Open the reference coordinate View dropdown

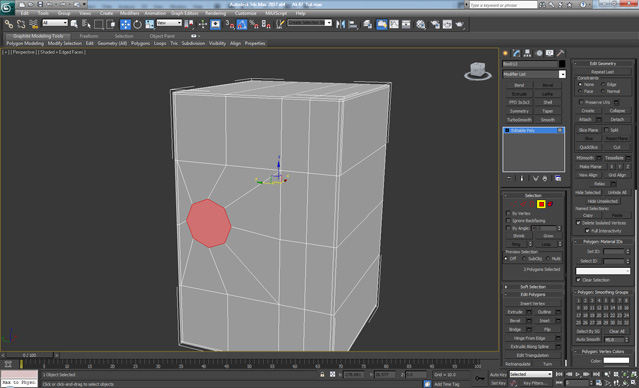(169, 23)
